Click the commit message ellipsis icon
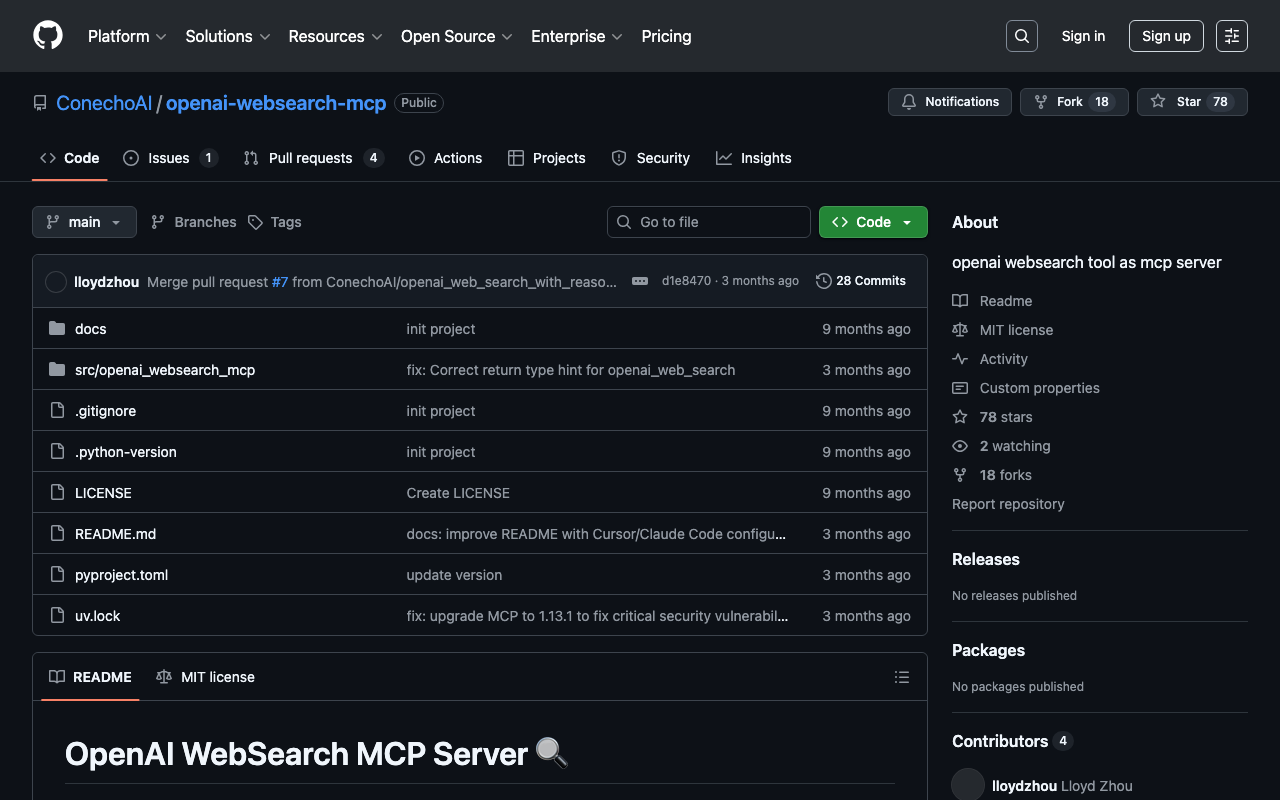 click(640, 281)
